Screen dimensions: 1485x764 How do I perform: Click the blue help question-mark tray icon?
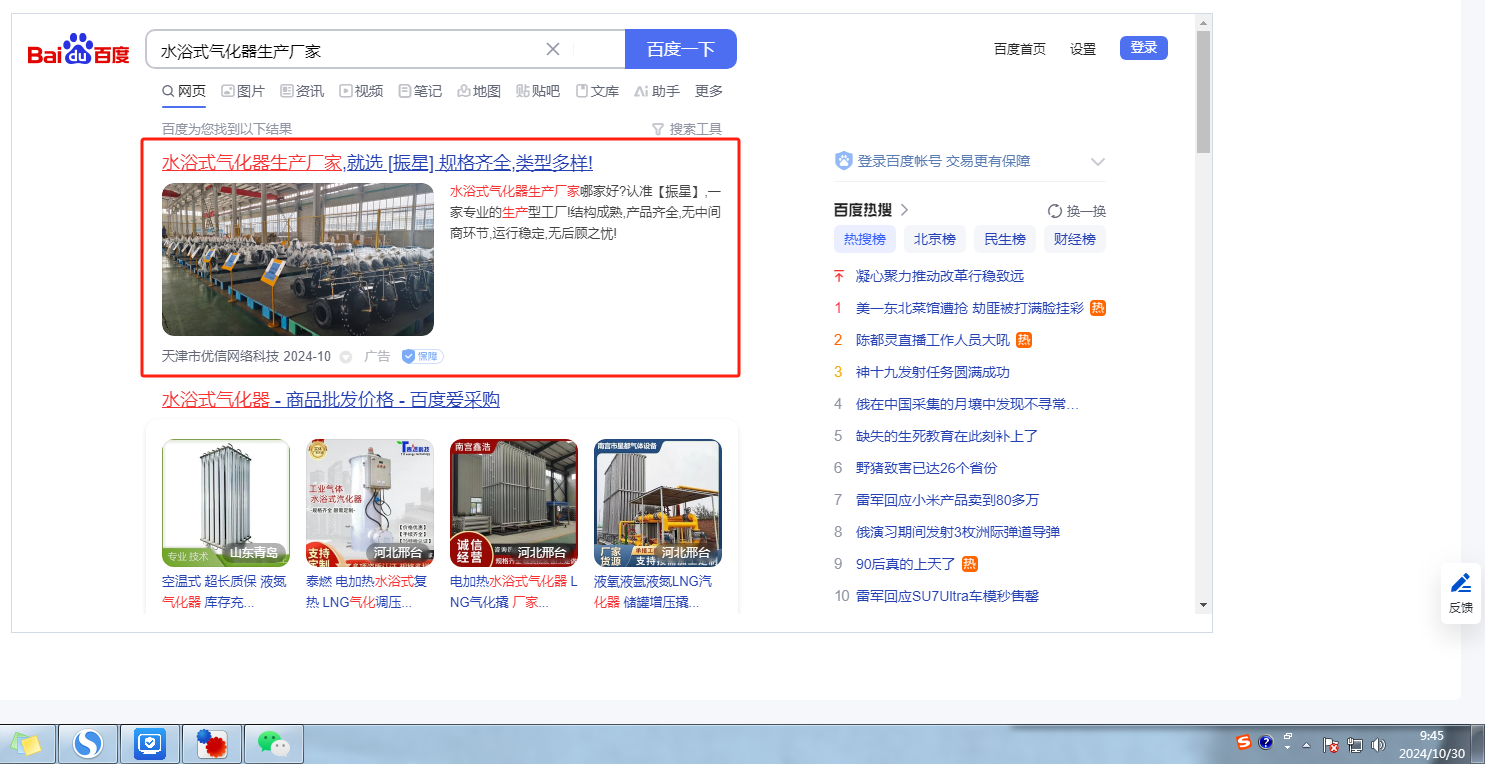[x=1266, y=742]
